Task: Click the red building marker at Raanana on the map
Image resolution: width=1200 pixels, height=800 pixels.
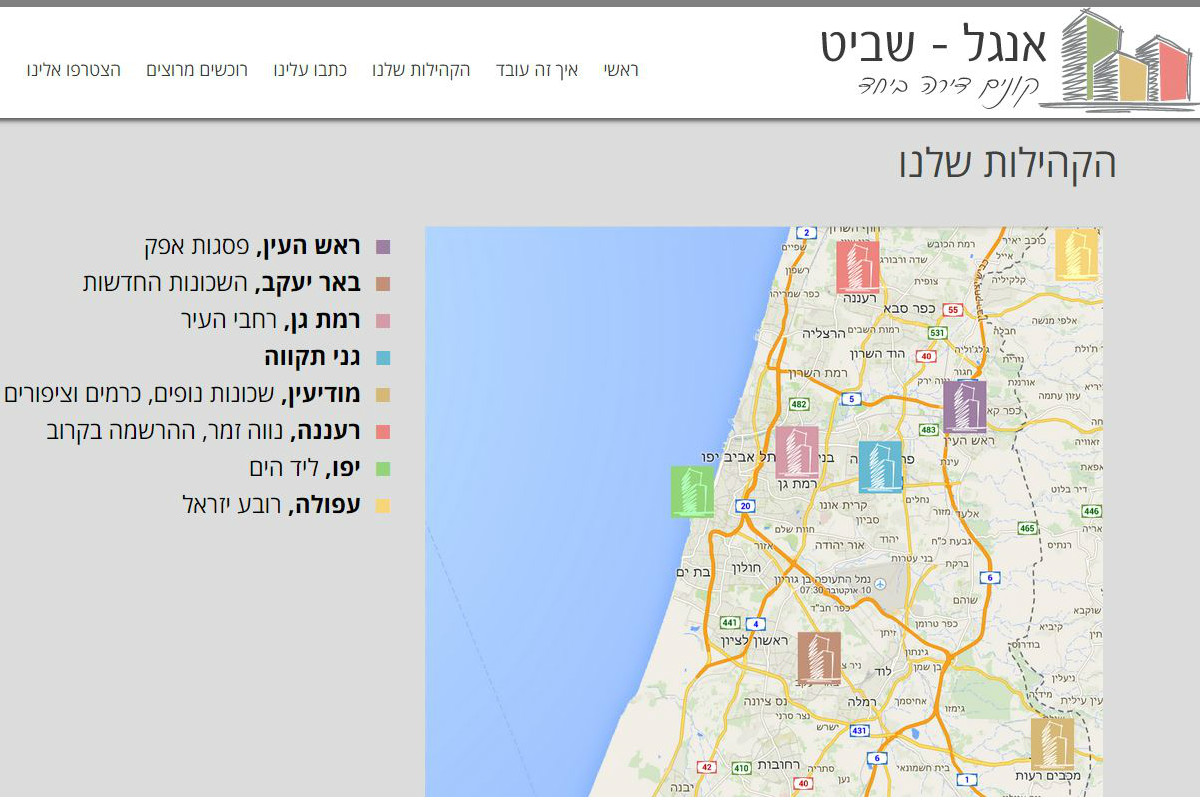Action: click(x=857, y=267)
